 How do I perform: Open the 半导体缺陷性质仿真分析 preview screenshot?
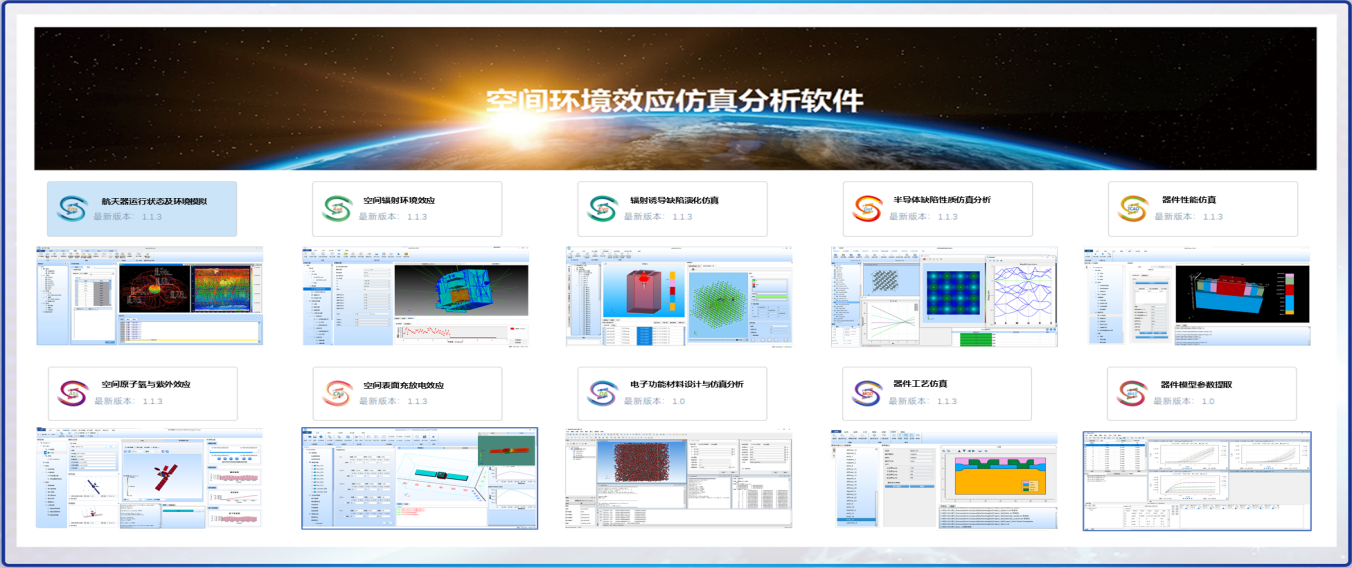pyautogui.click(x=945, y=297)
